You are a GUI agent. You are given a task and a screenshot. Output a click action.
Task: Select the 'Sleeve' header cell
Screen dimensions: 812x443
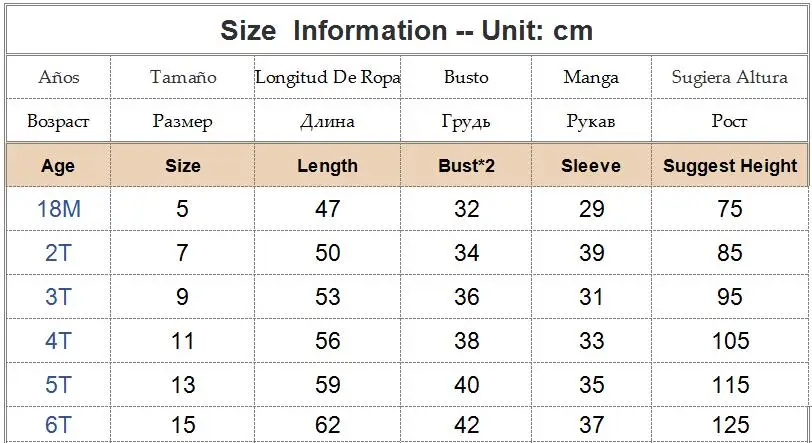(x=591, y=166)
